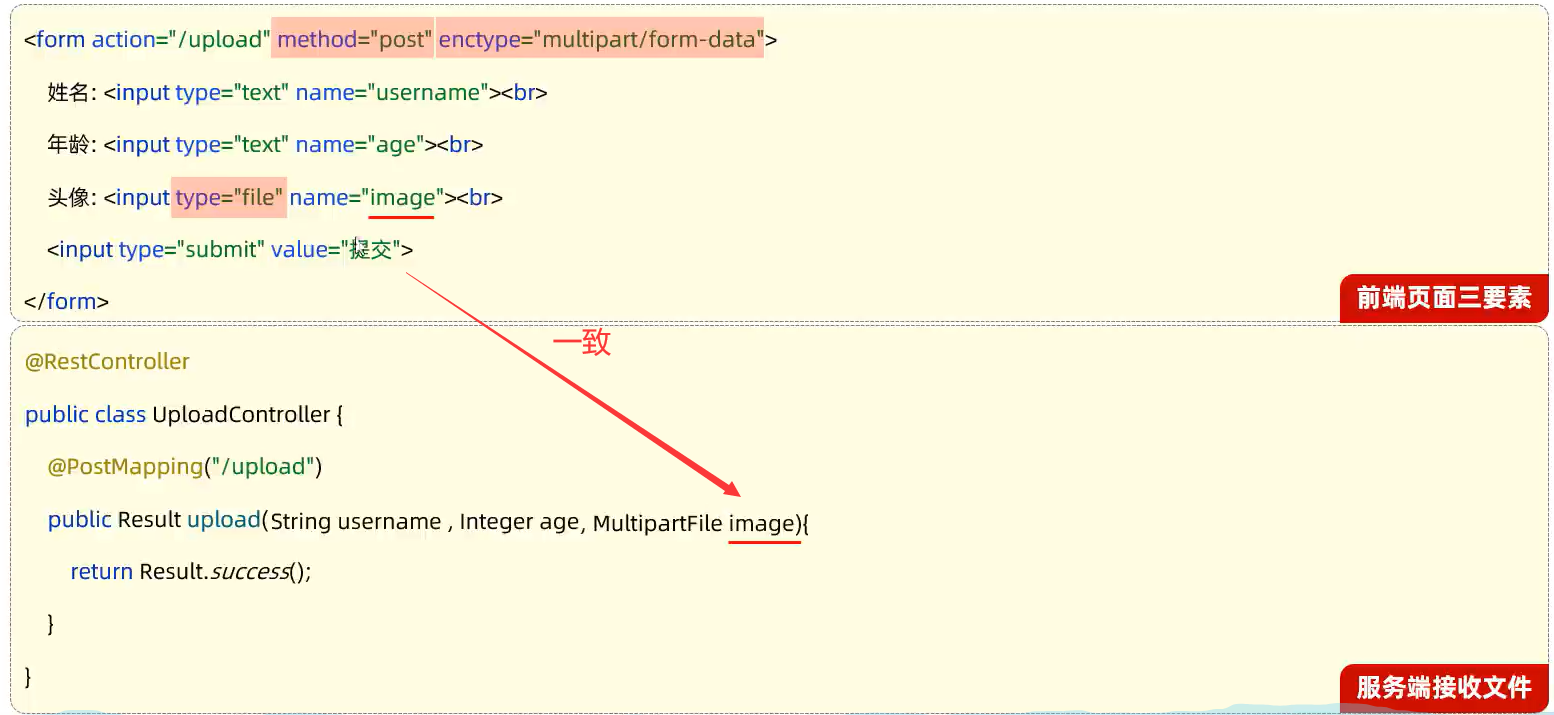This screenshot has width=1554, height=715.
Task: Click the @PostMapping("/upload") annotation
Action: [x=185, y=467]
